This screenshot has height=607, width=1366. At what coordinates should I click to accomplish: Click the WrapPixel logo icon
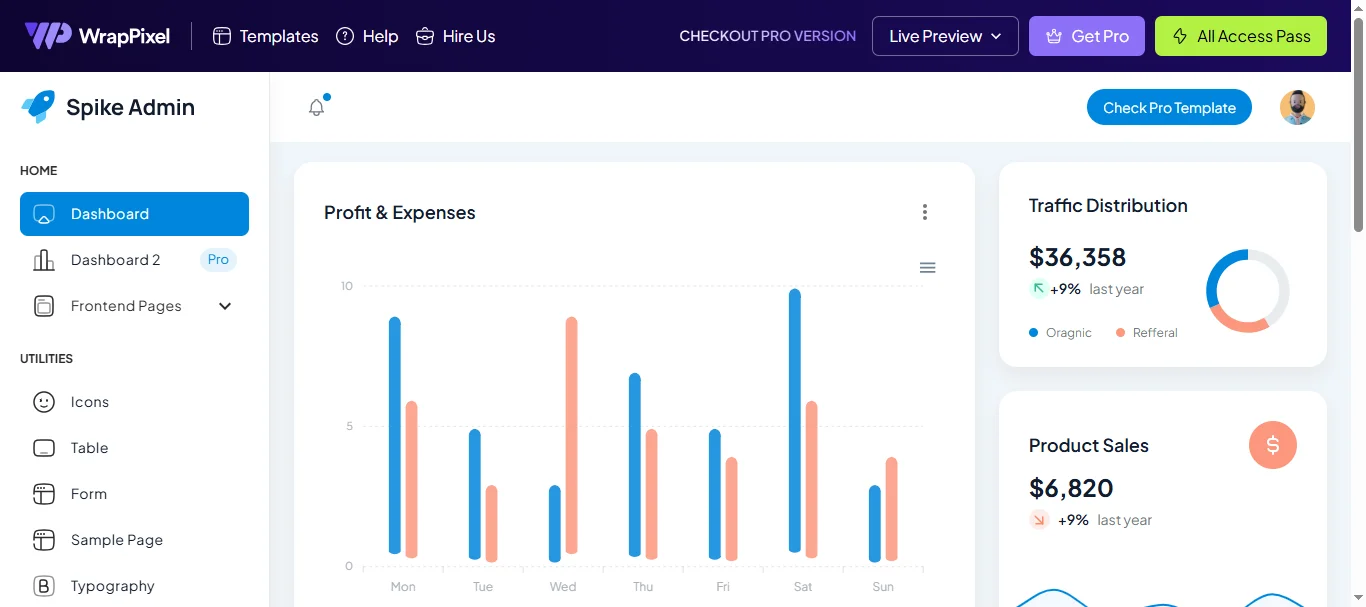pos(48,36)
